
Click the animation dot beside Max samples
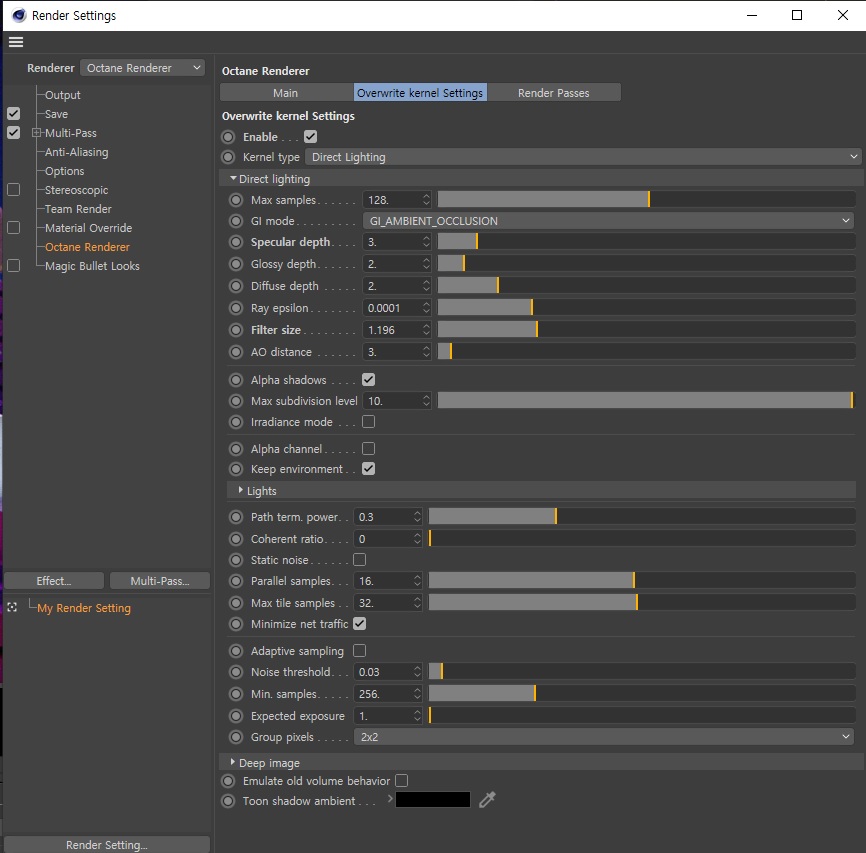click(236, 200)
